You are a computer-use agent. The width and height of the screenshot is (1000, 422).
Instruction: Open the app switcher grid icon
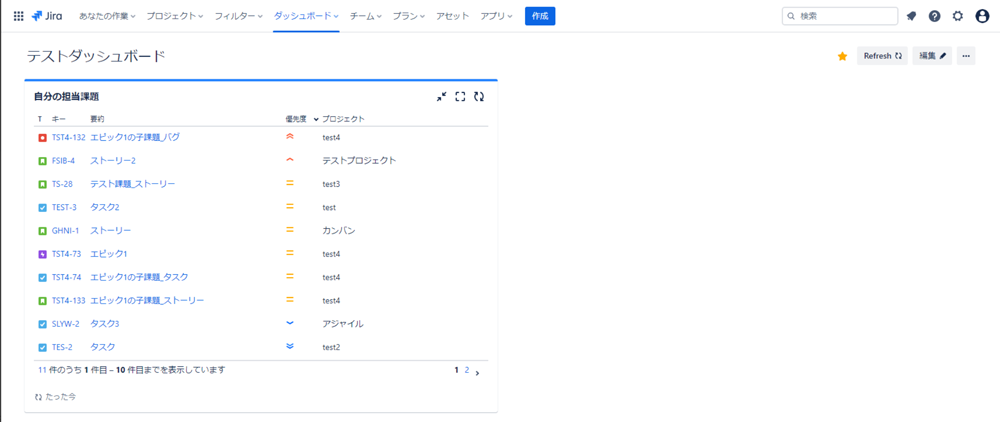[18, 16]
